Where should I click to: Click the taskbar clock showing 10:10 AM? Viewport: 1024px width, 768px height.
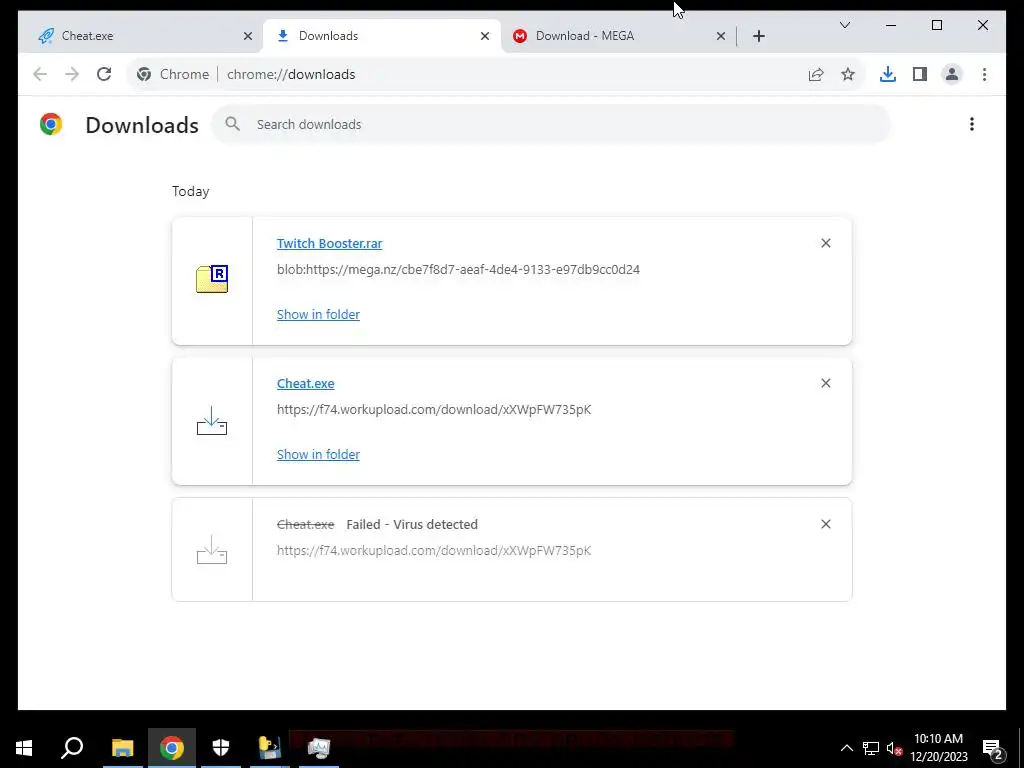click(938, 748)
